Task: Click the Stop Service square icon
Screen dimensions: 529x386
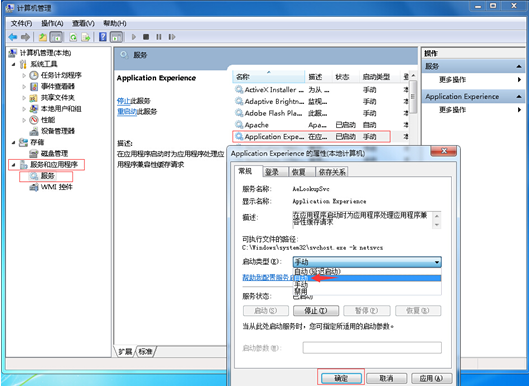Action: pos(146,37)
